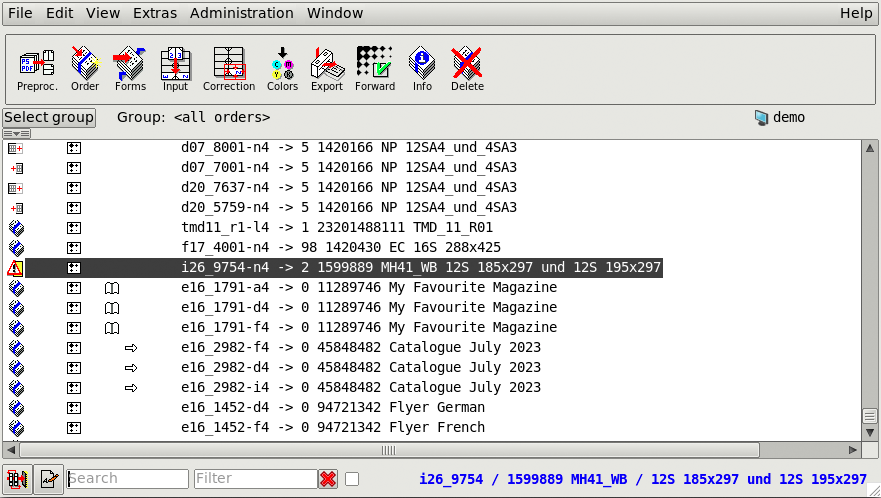This screenshot has width=881, height=498.
Task: Open the Help menu
Action: [x=856, y=13]
